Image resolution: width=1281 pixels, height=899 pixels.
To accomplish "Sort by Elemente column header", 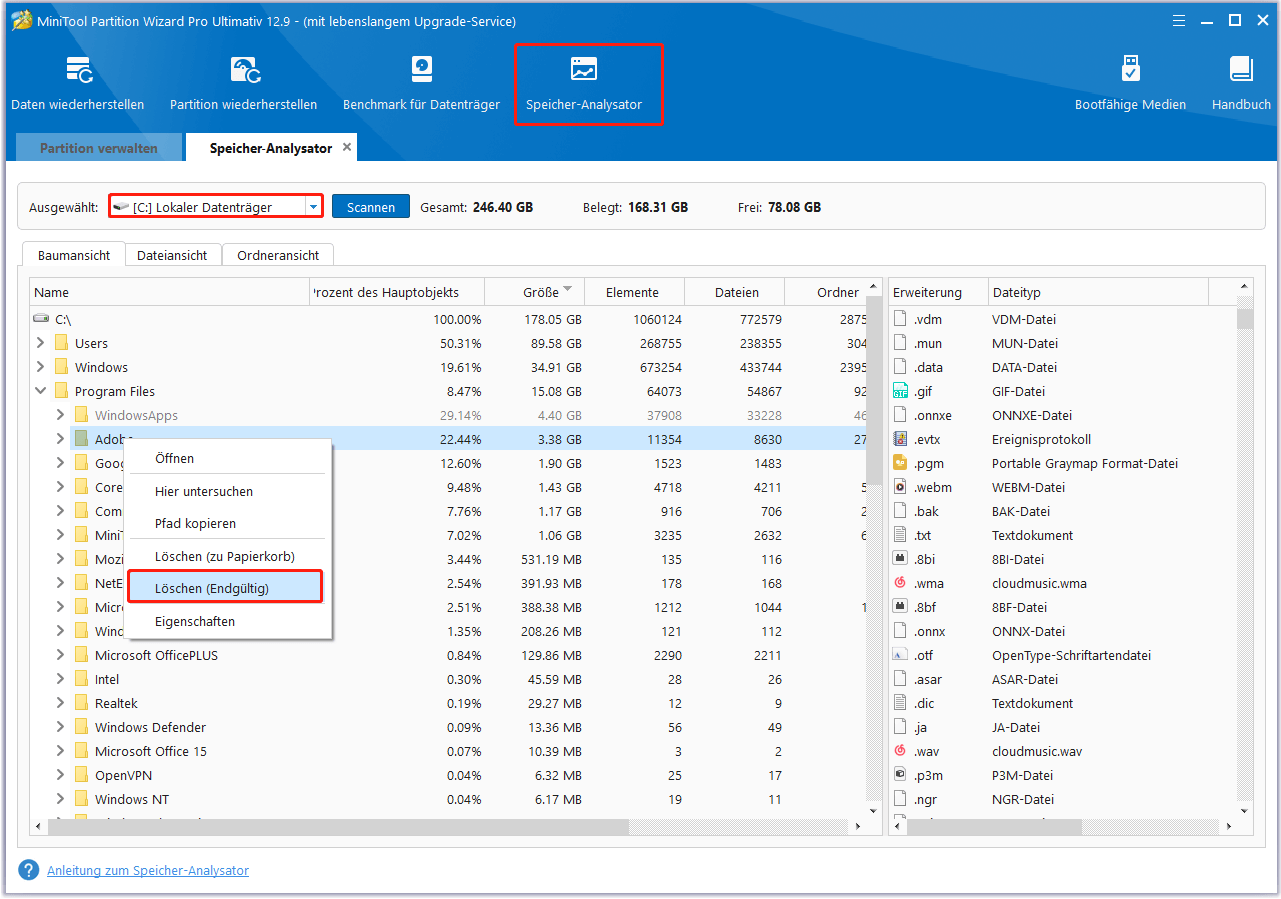I will (635, 292).
